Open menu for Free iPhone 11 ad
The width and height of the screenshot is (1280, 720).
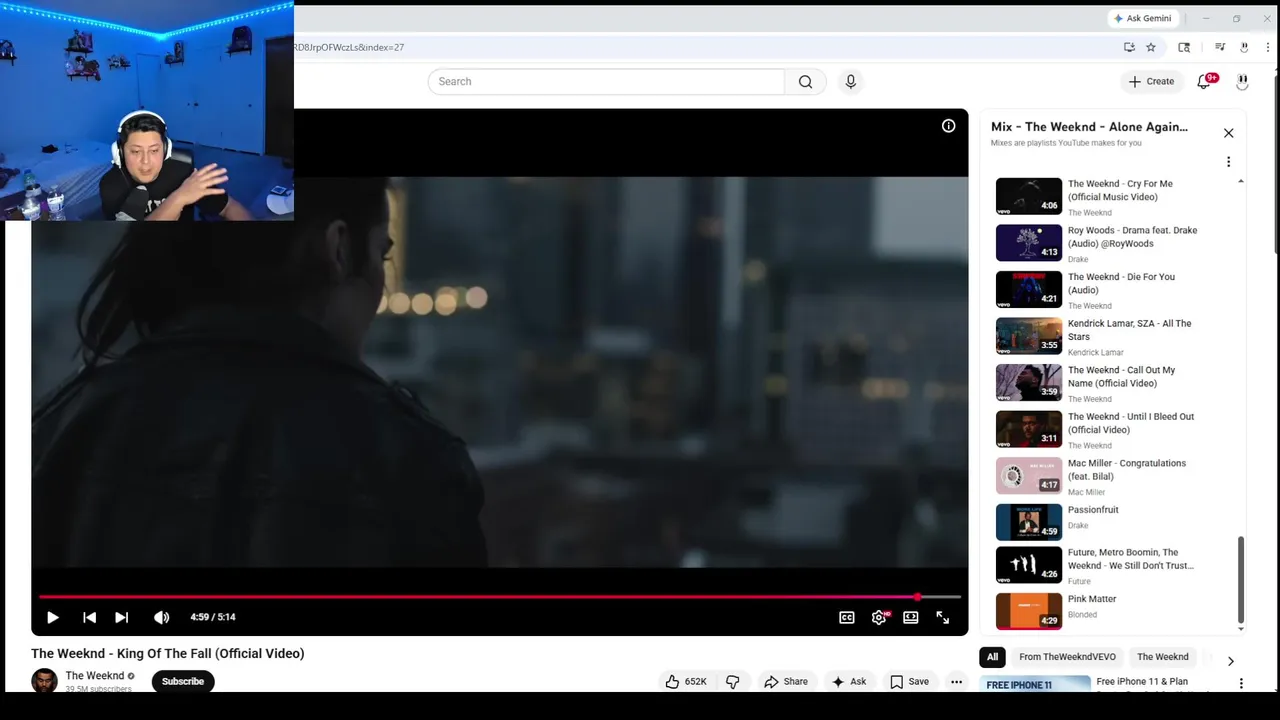point(1241,684)
